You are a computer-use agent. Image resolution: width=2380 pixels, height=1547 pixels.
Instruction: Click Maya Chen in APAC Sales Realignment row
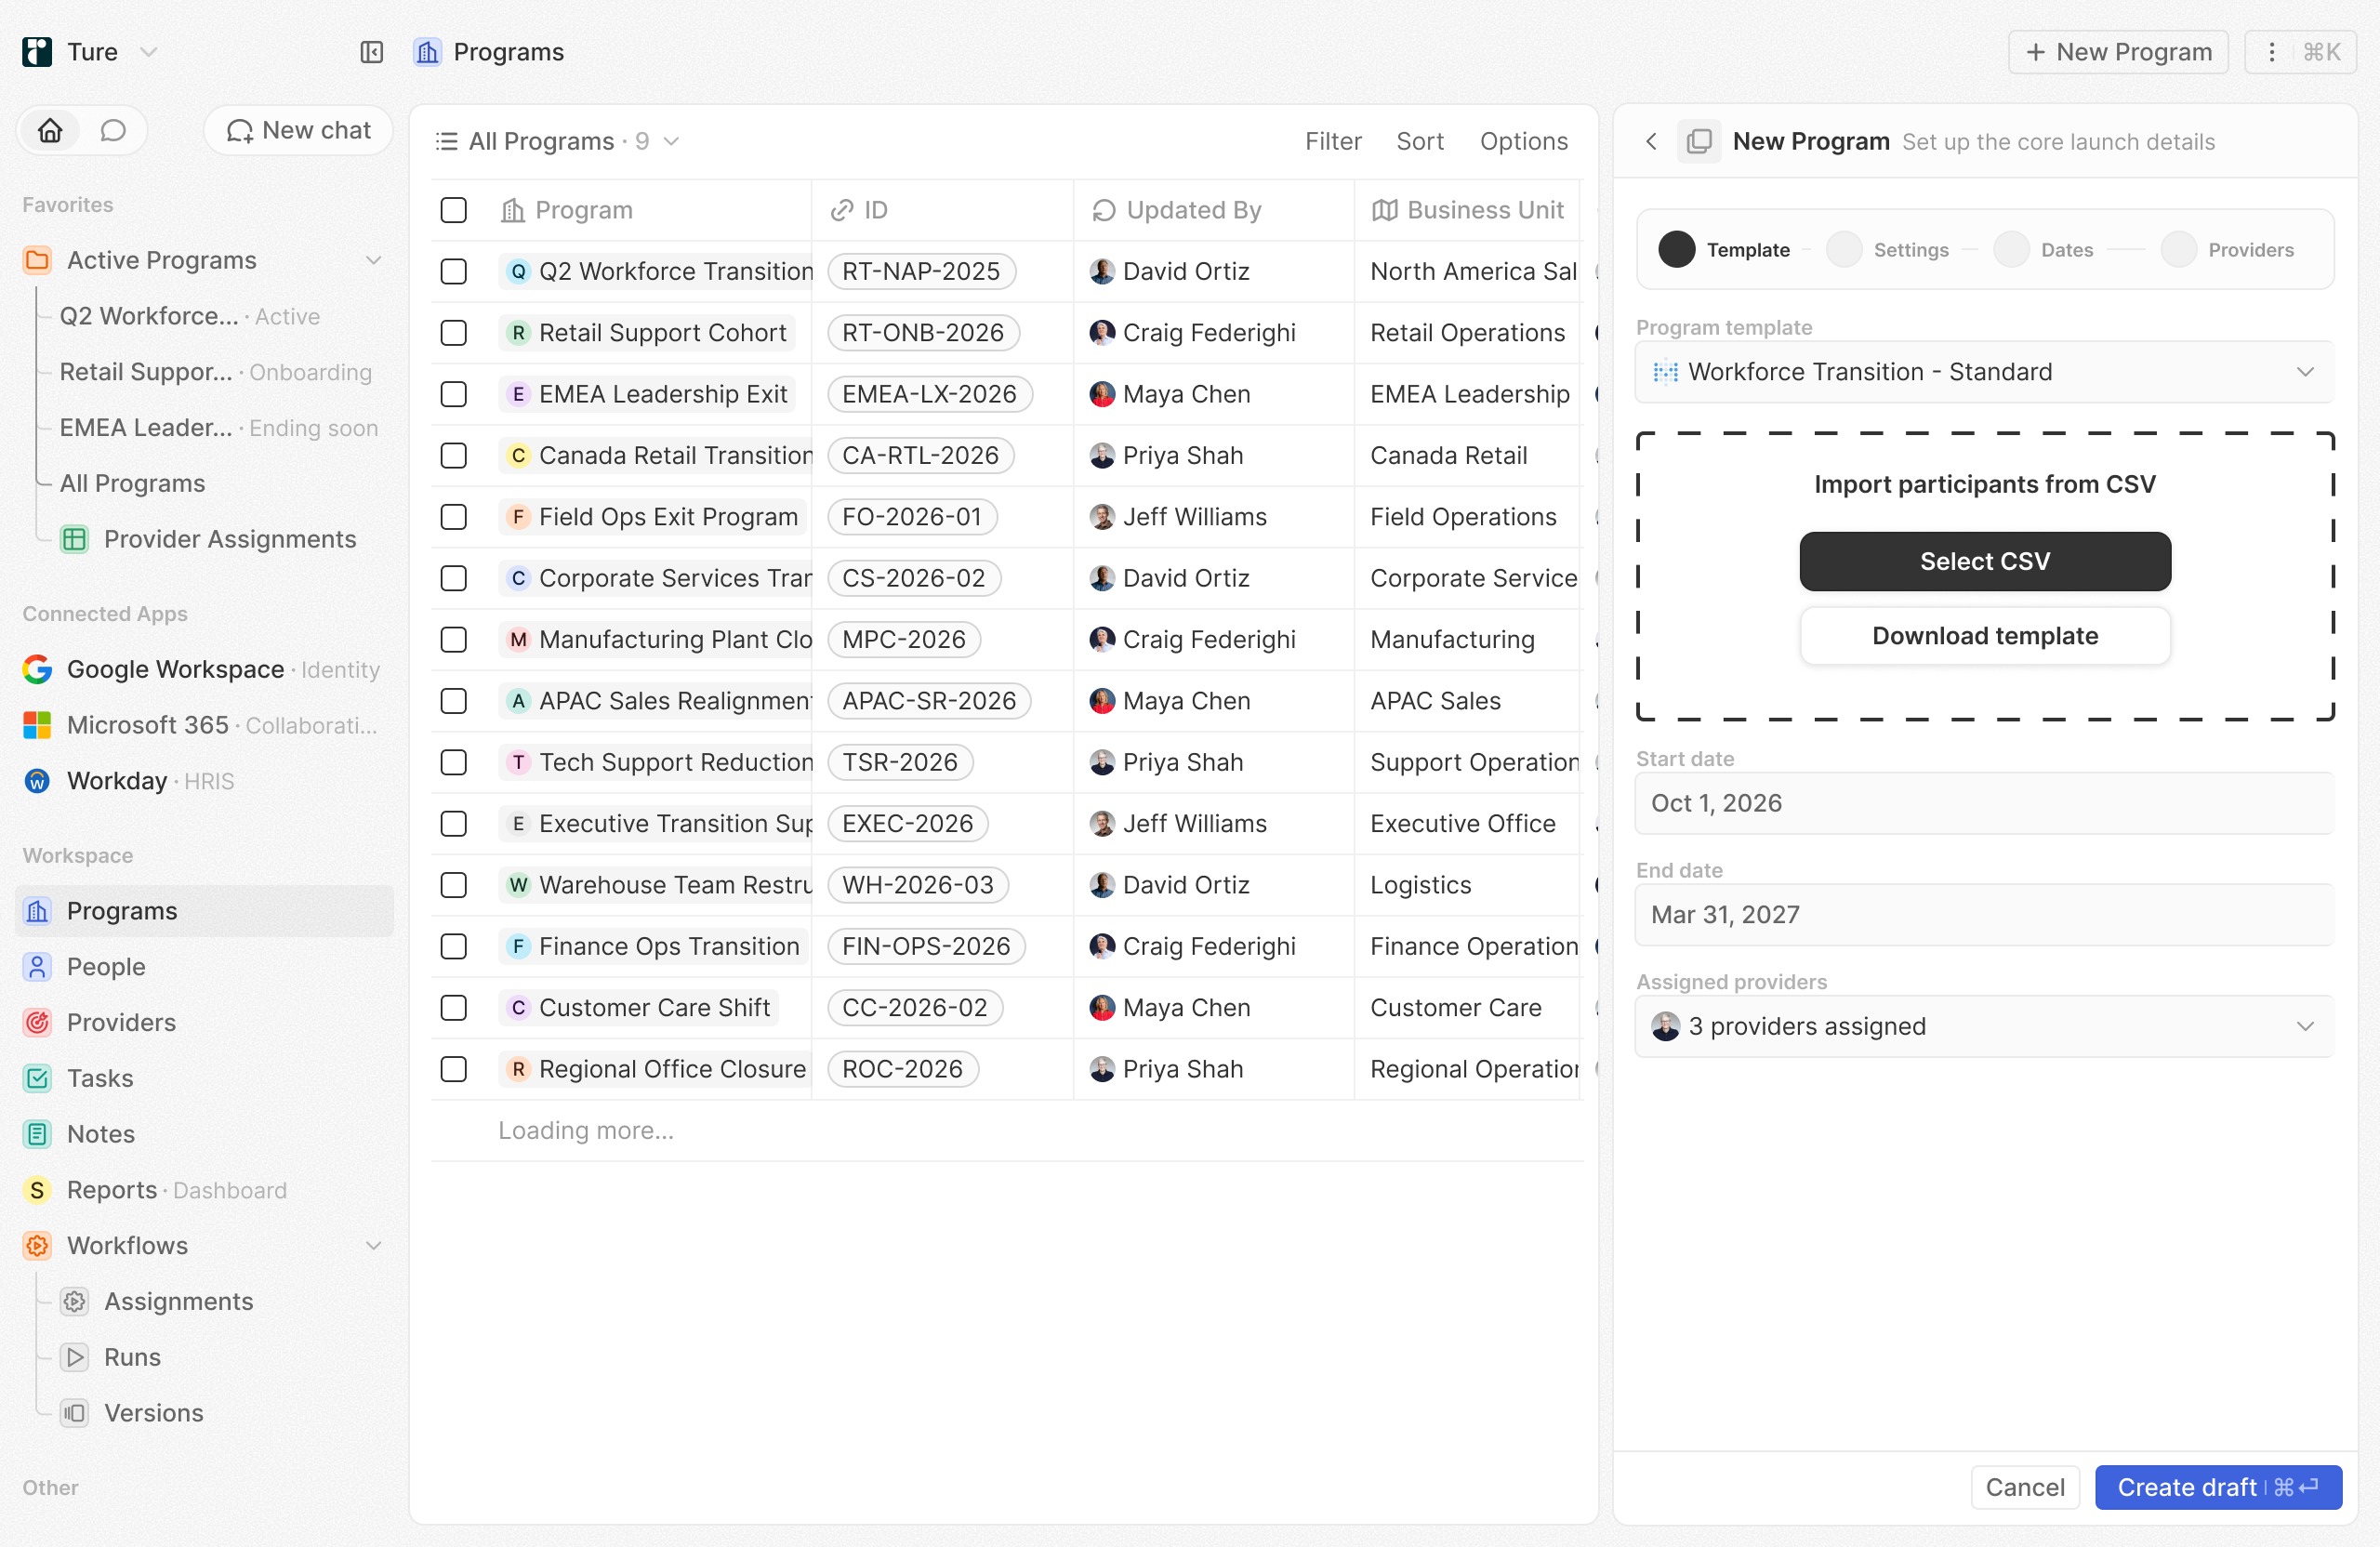(1170, 701)
